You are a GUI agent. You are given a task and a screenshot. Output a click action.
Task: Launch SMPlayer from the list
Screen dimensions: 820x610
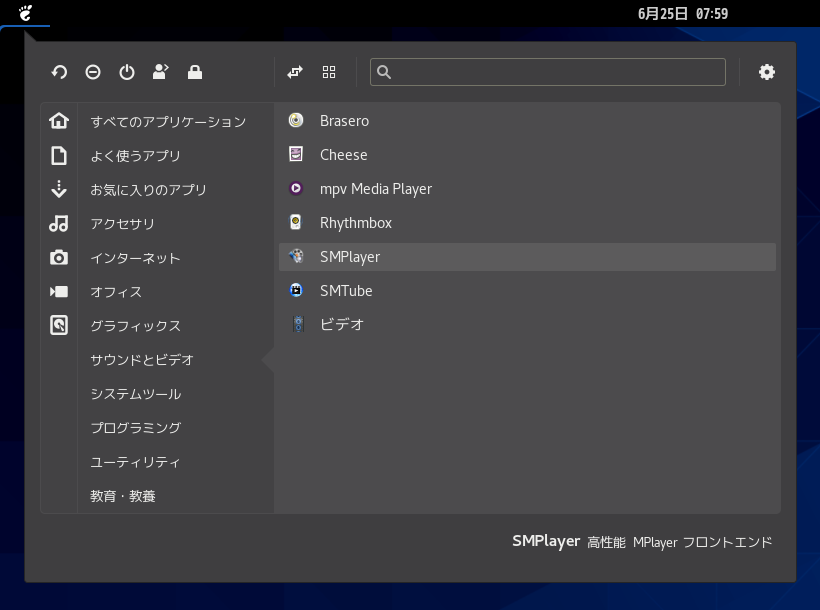click(527, 257)
